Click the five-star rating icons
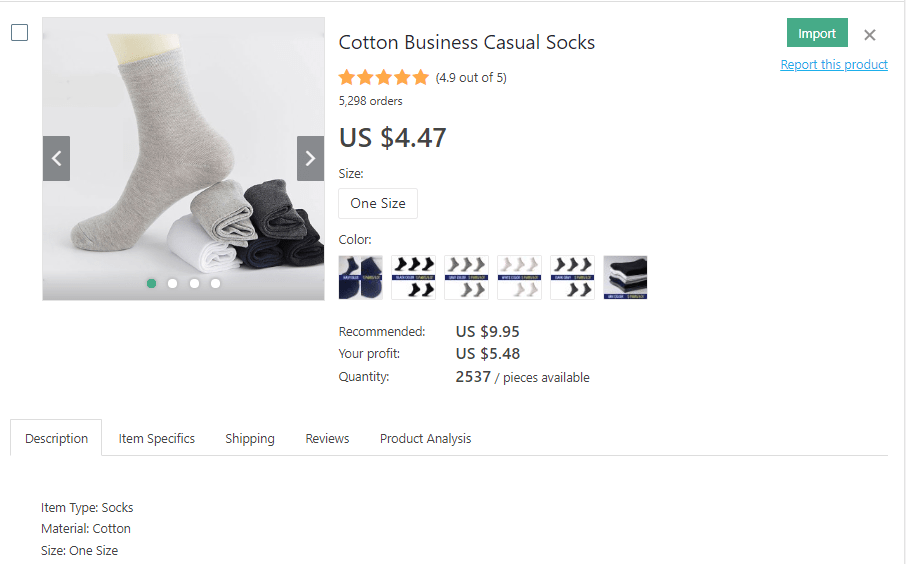Image resolution: width=906 pixels, height=564 pixels. [x=384, y=78]
